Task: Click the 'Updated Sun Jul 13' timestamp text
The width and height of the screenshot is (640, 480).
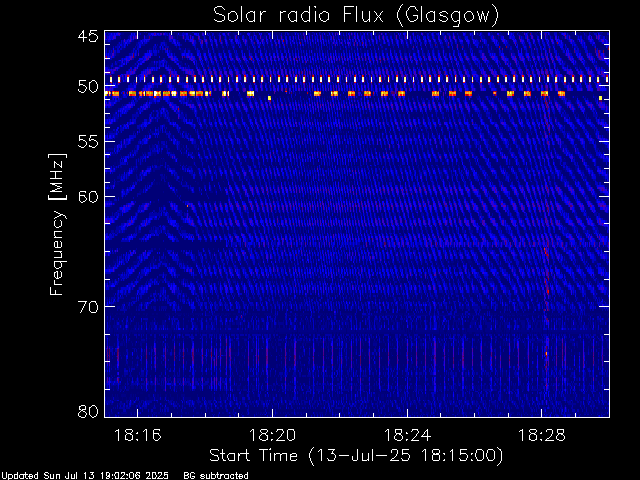Action: pyautogui.click(x=85, y=476)
